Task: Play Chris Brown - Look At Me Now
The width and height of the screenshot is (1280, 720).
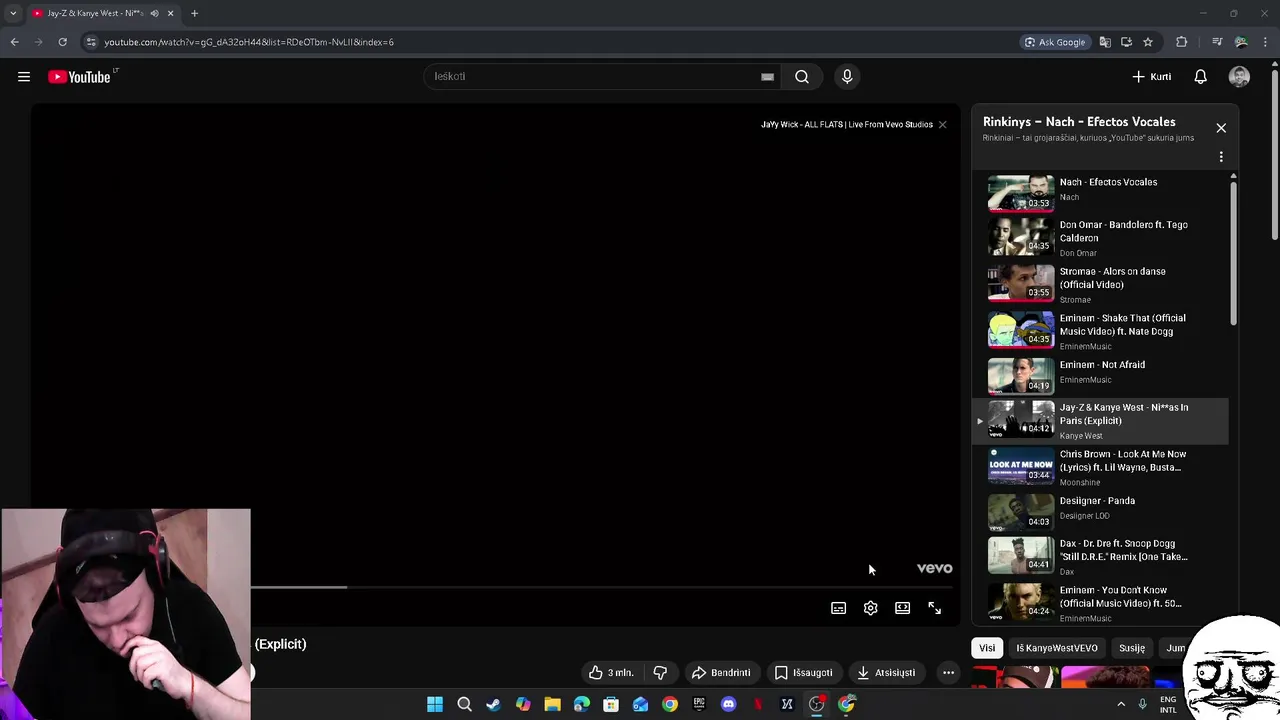Action: 1100,468
